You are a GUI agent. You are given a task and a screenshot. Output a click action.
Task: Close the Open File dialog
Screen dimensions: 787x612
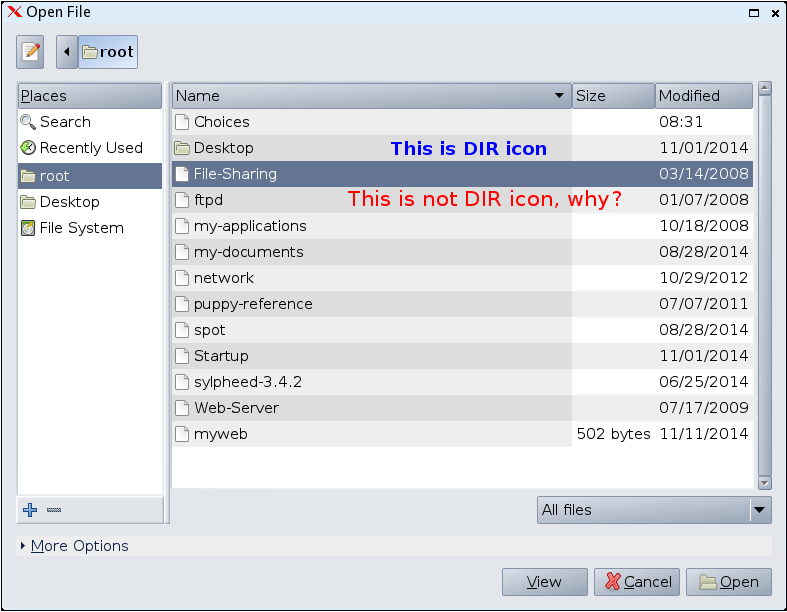point(775,14)
